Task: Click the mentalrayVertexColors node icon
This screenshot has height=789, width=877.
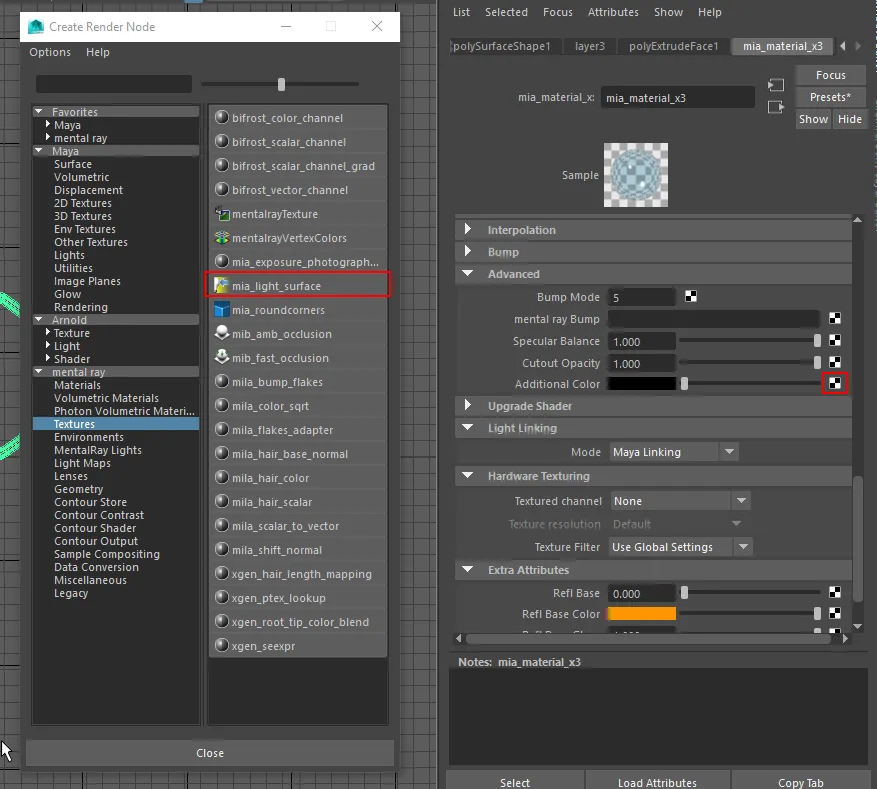Action: tap(222, 238)
